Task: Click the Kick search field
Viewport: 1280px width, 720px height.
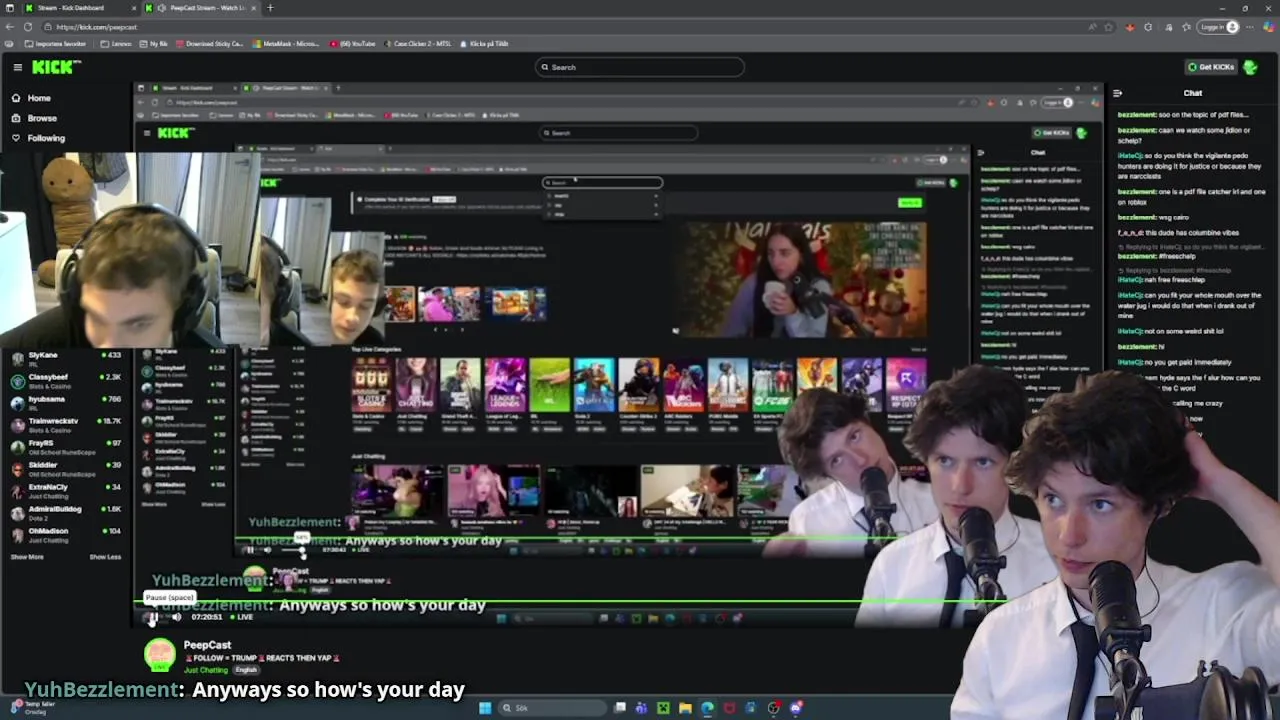Action: pos(640,67)
